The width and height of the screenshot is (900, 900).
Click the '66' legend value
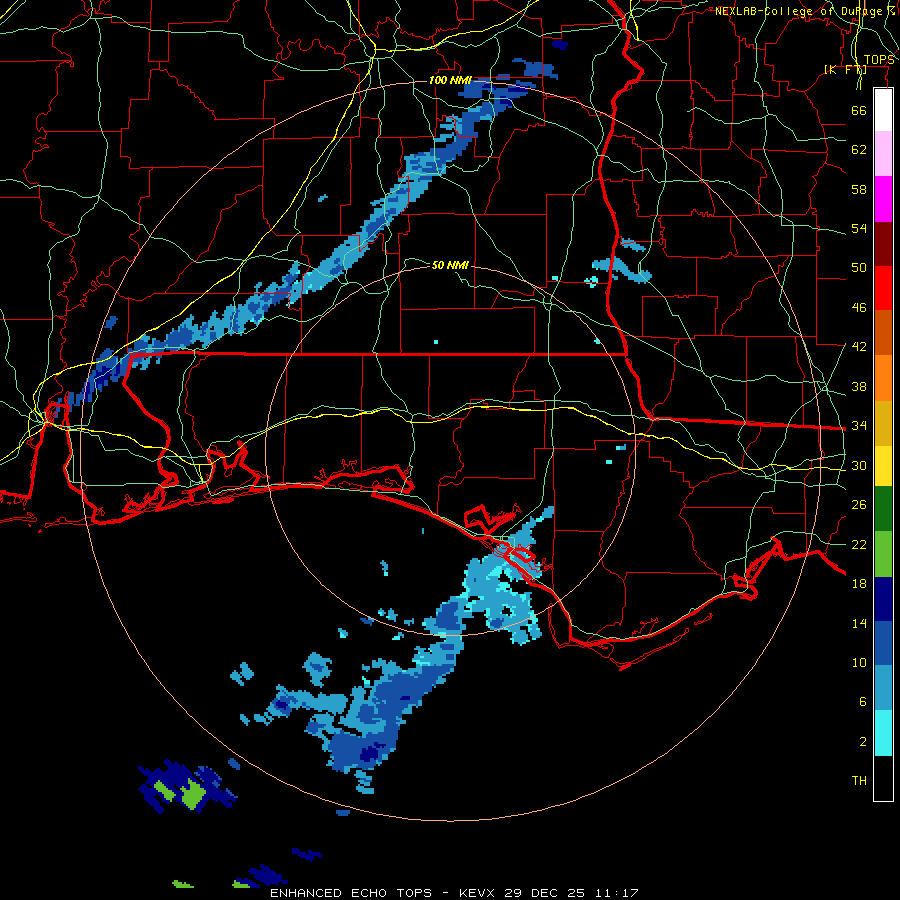point(859,110)
